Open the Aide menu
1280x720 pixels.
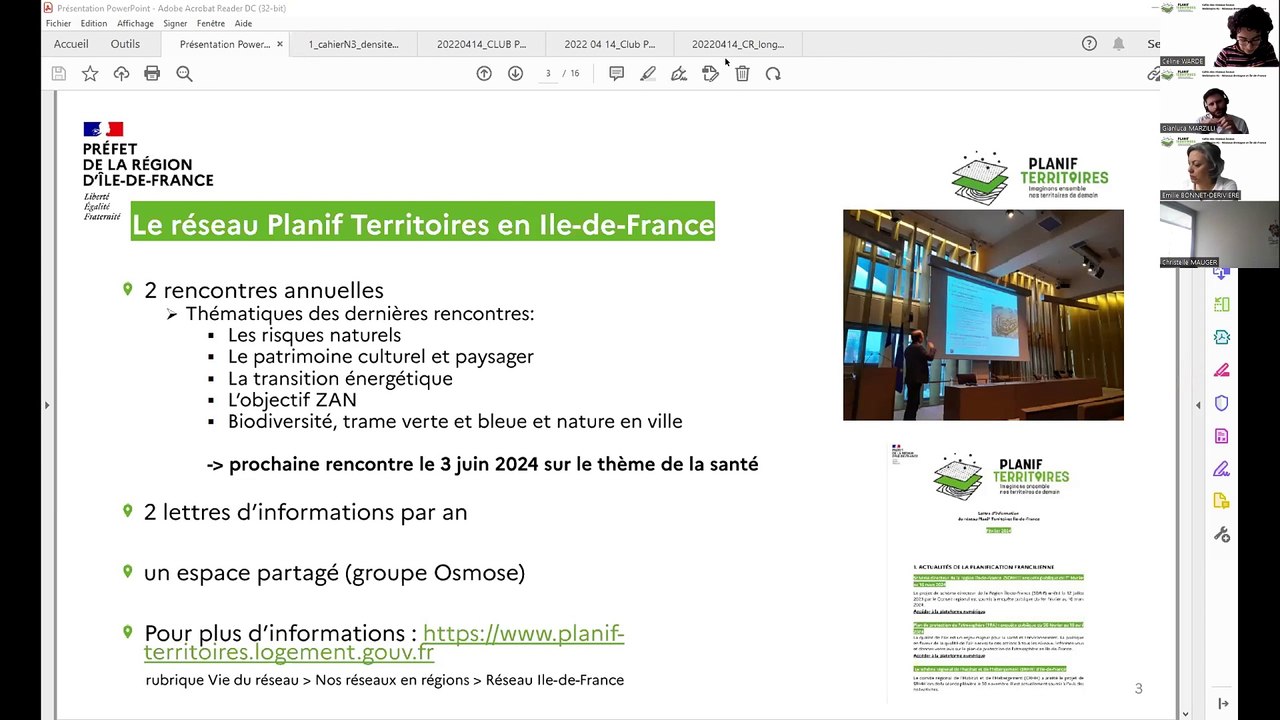tap(243, 23)
